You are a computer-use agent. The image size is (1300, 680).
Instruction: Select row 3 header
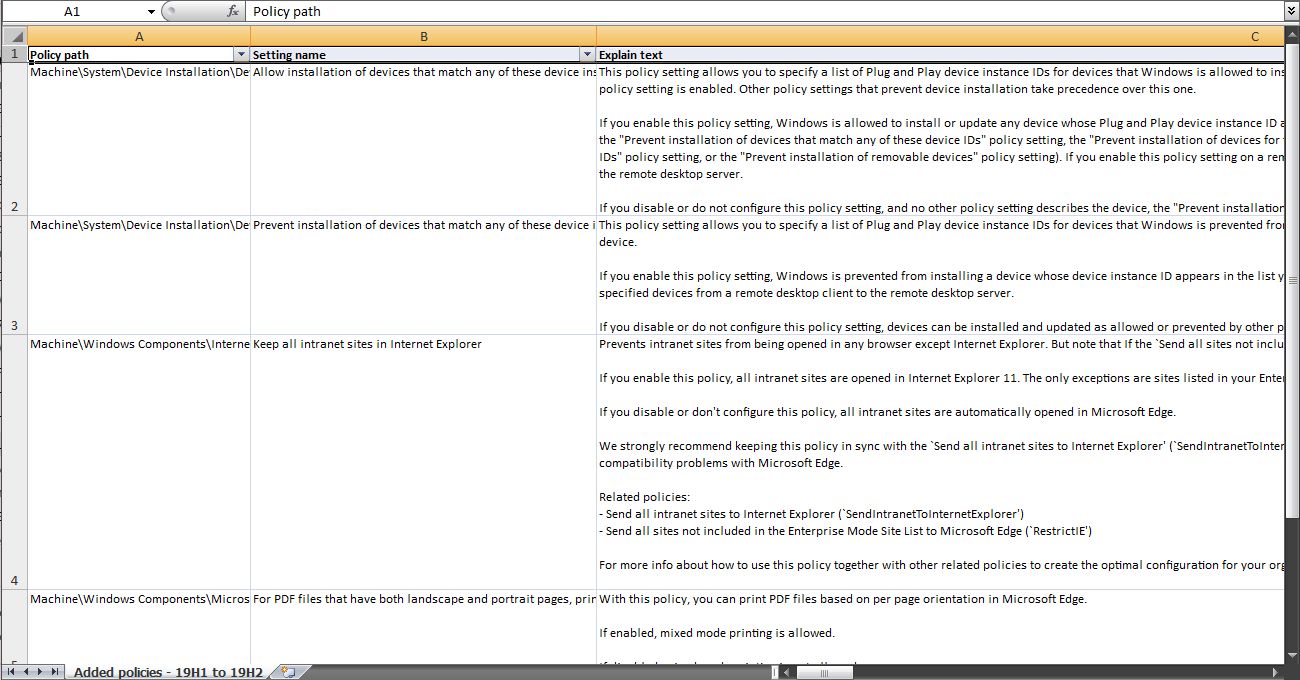(x=14, y=275)
